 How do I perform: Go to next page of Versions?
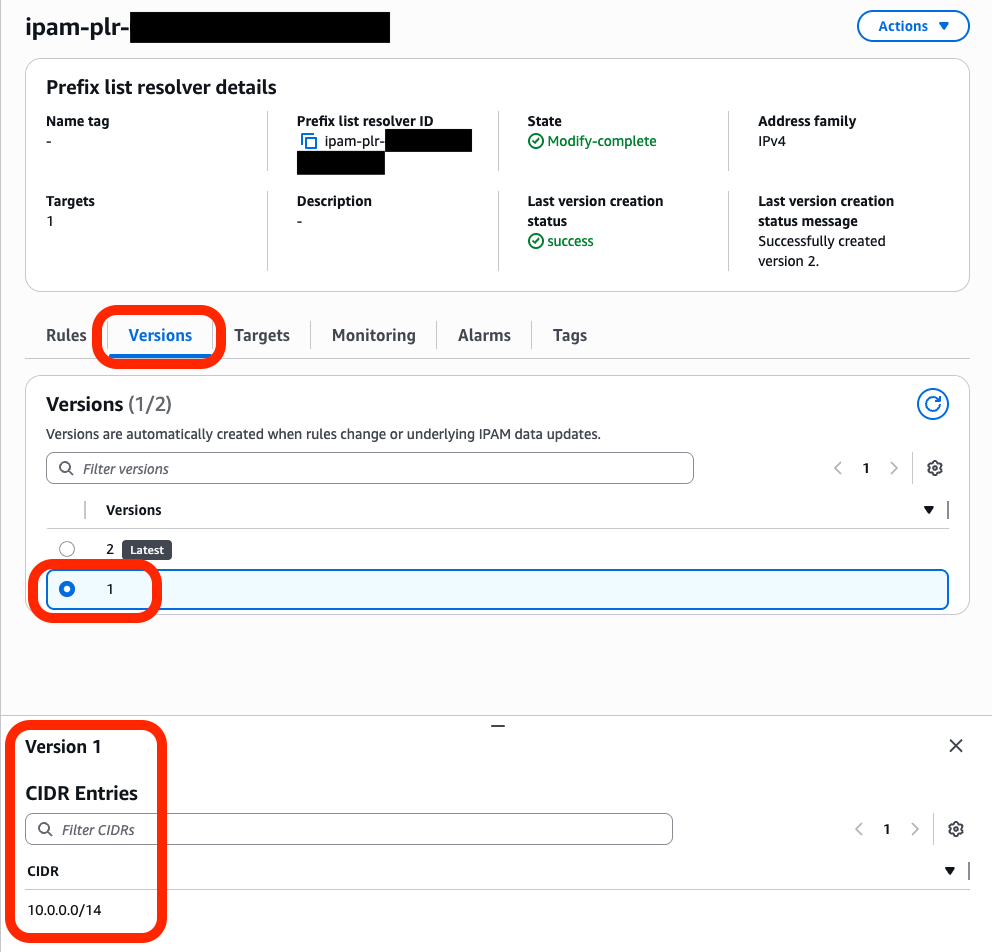tap(894, 468)
